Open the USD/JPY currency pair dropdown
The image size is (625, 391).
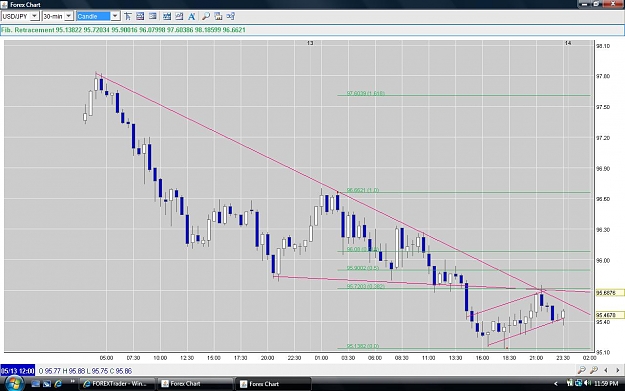(35, 16)
